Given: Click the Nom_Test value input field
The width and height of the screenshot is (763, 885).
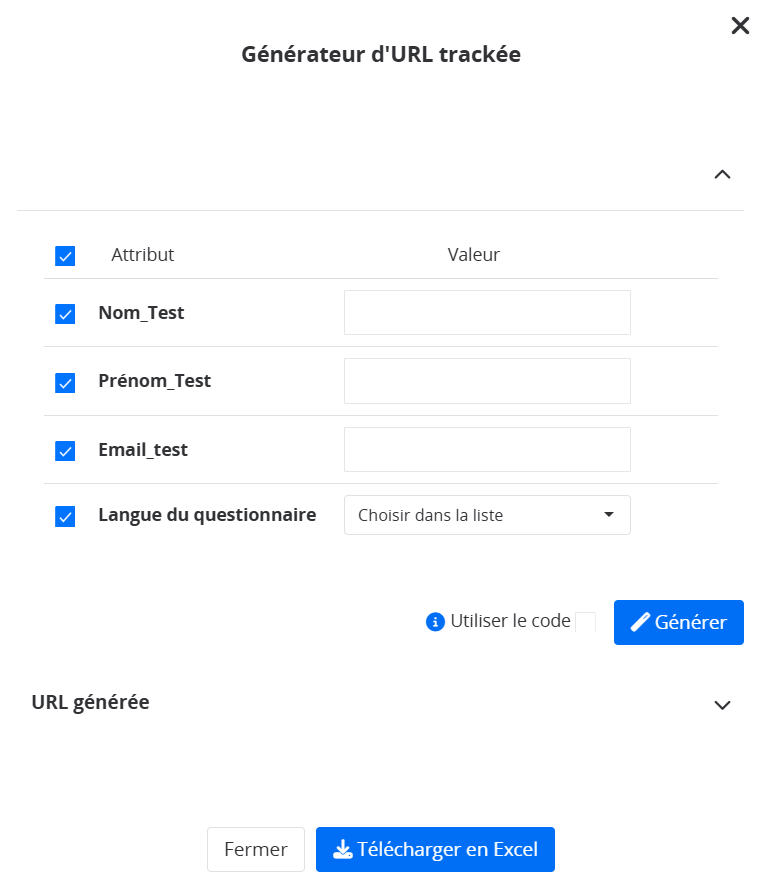Looking at the screenshot, I should point(487,313).
